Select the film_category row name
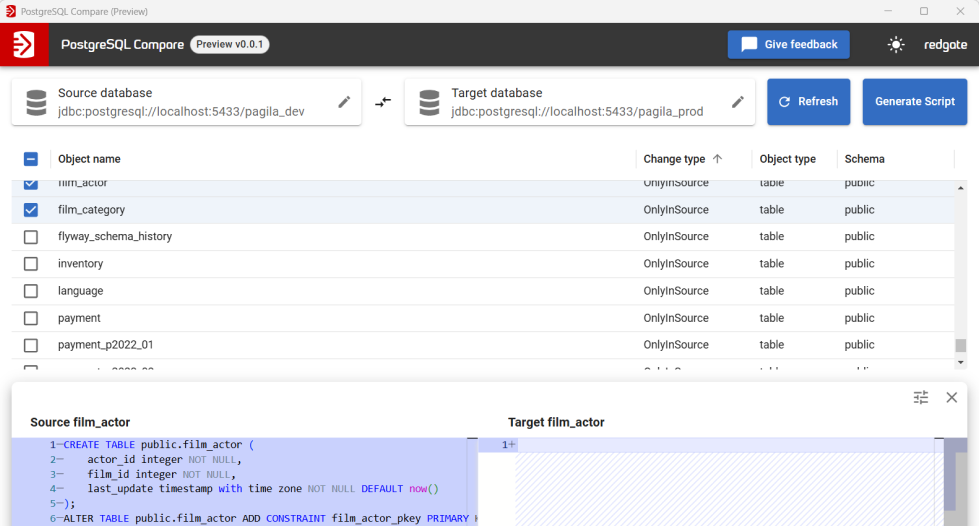 91,210
